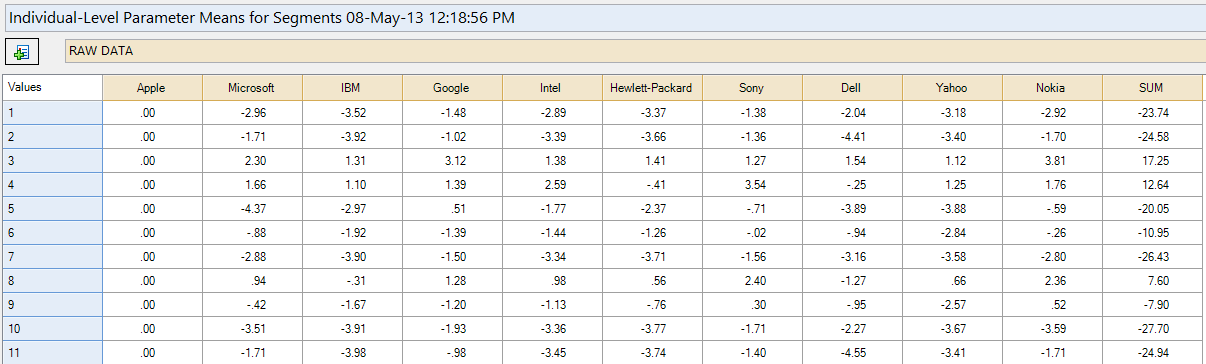
Task: Select row header 1
Action: [51, 112]
